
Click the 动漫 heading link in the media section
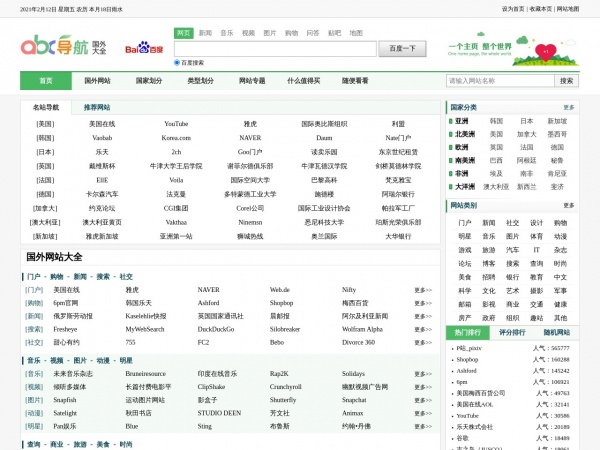click(x=103, y=360)
